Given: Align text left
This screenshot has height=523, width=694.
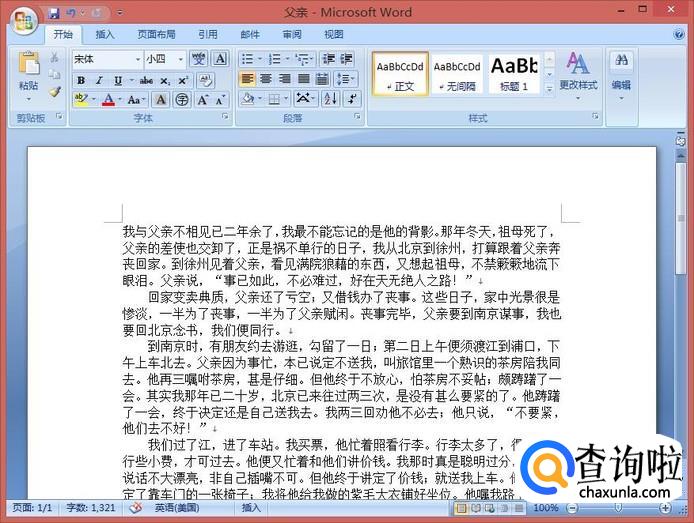Looking at the screenshot, I should coord(247,79).
